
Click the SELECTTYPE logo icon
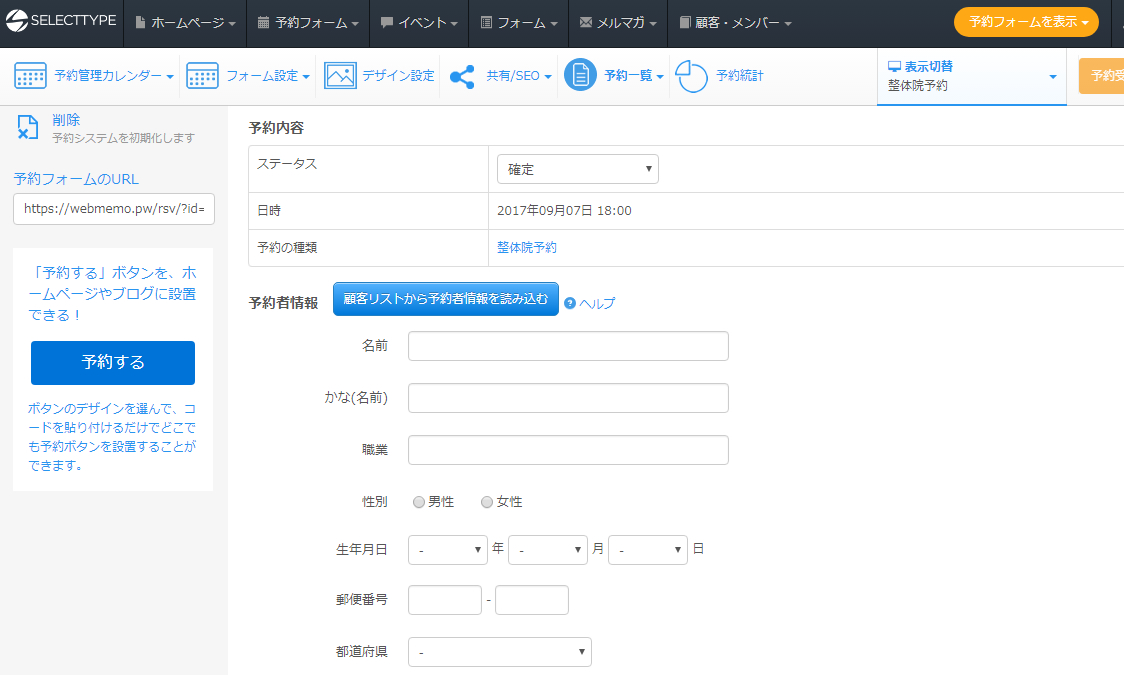tap(17, 22)
